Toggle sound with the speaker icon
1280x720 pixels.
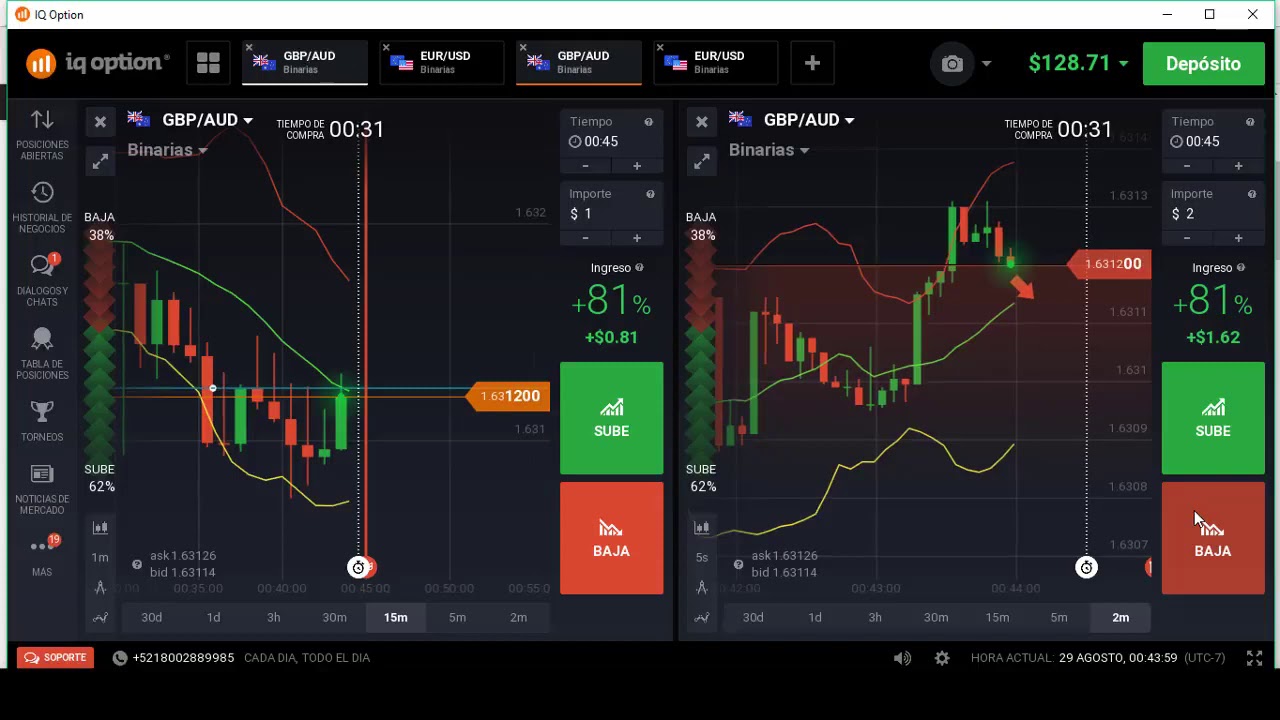pyautogui.click(x=902, y=658)
